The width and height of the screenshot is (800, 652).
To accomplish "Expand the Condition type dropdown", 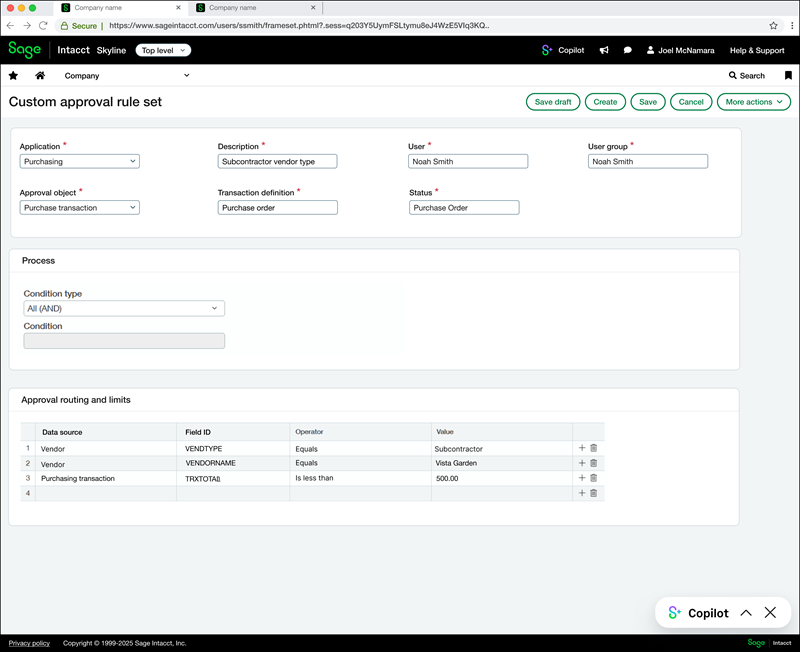I will 124,309.
